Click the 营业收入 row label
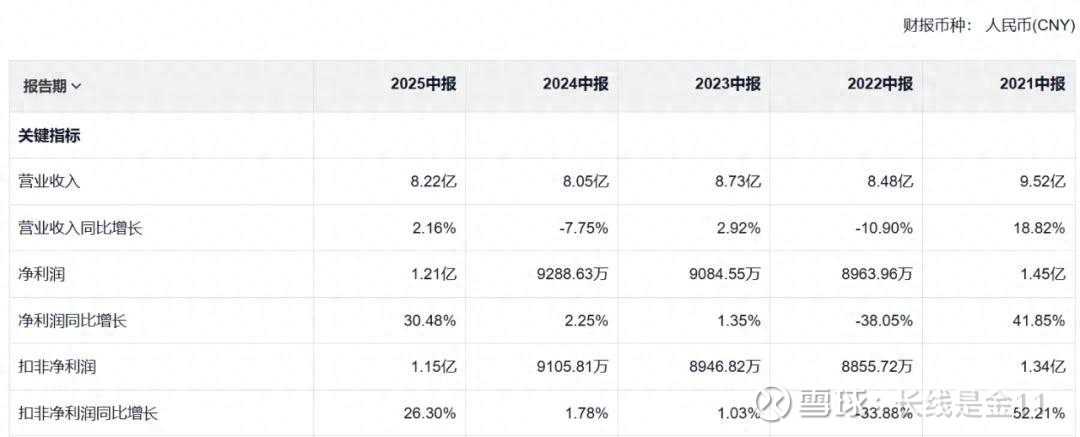Viewport: 1080px width, 437px height. pyautogui.click(x=49, y=181)
